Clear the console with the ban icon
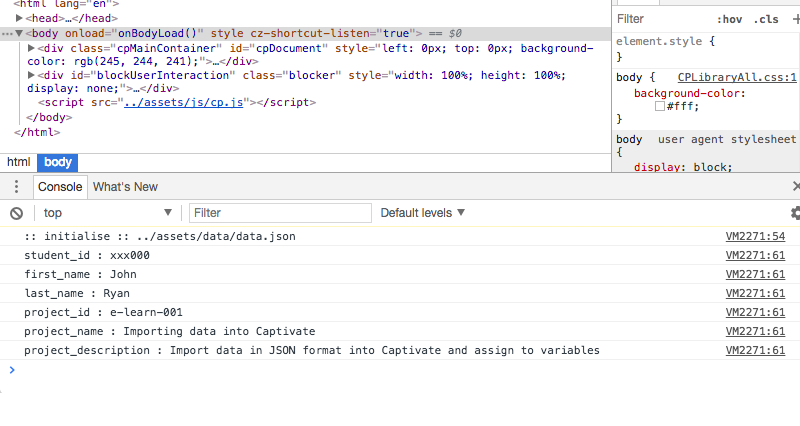Screen dimensions: 800x426 [16, 213]
